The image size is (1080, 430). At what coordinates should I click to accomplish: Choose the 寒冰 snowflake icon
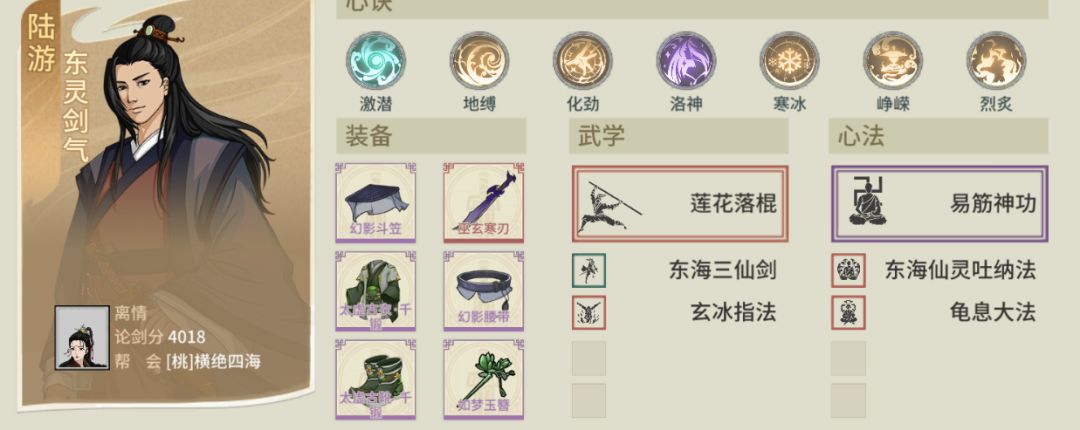tap(789, 61)
